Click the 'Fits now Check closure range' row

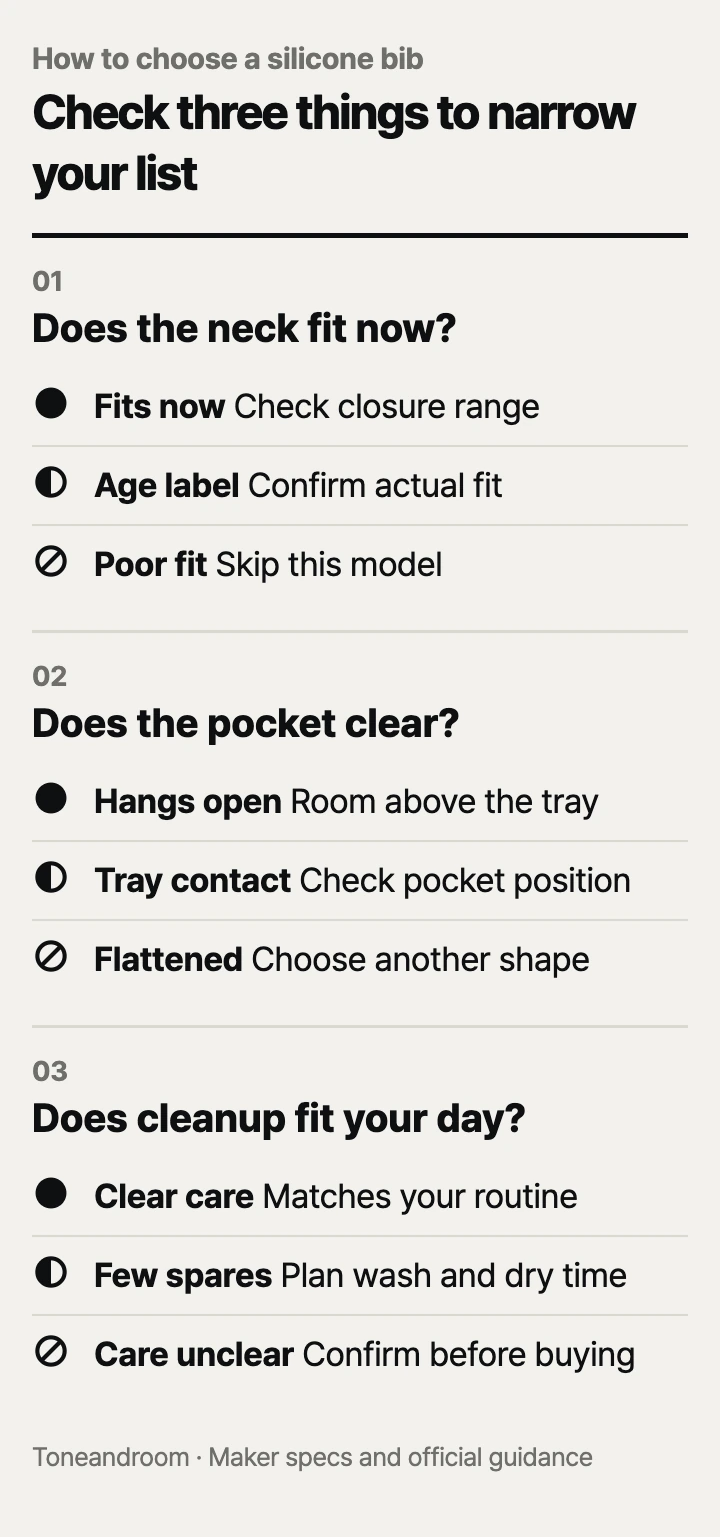coord(360,407)
